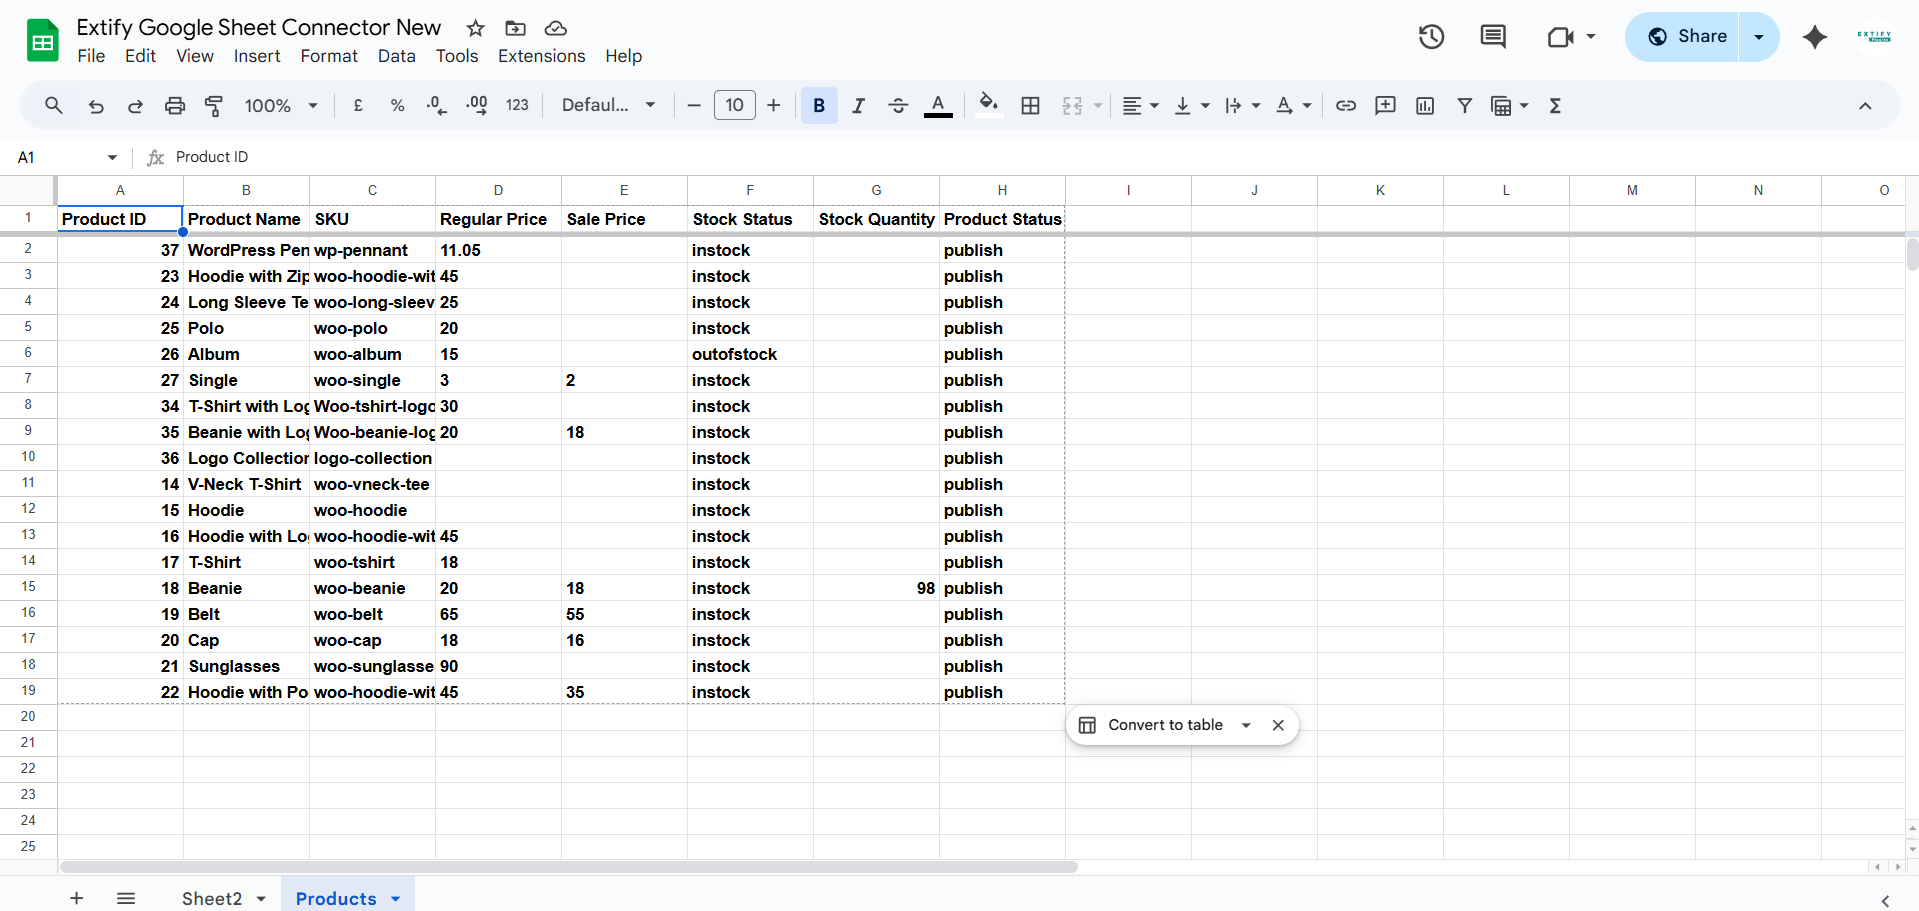Open the Format menu
1919x911 pixels.
click(329, 56)
